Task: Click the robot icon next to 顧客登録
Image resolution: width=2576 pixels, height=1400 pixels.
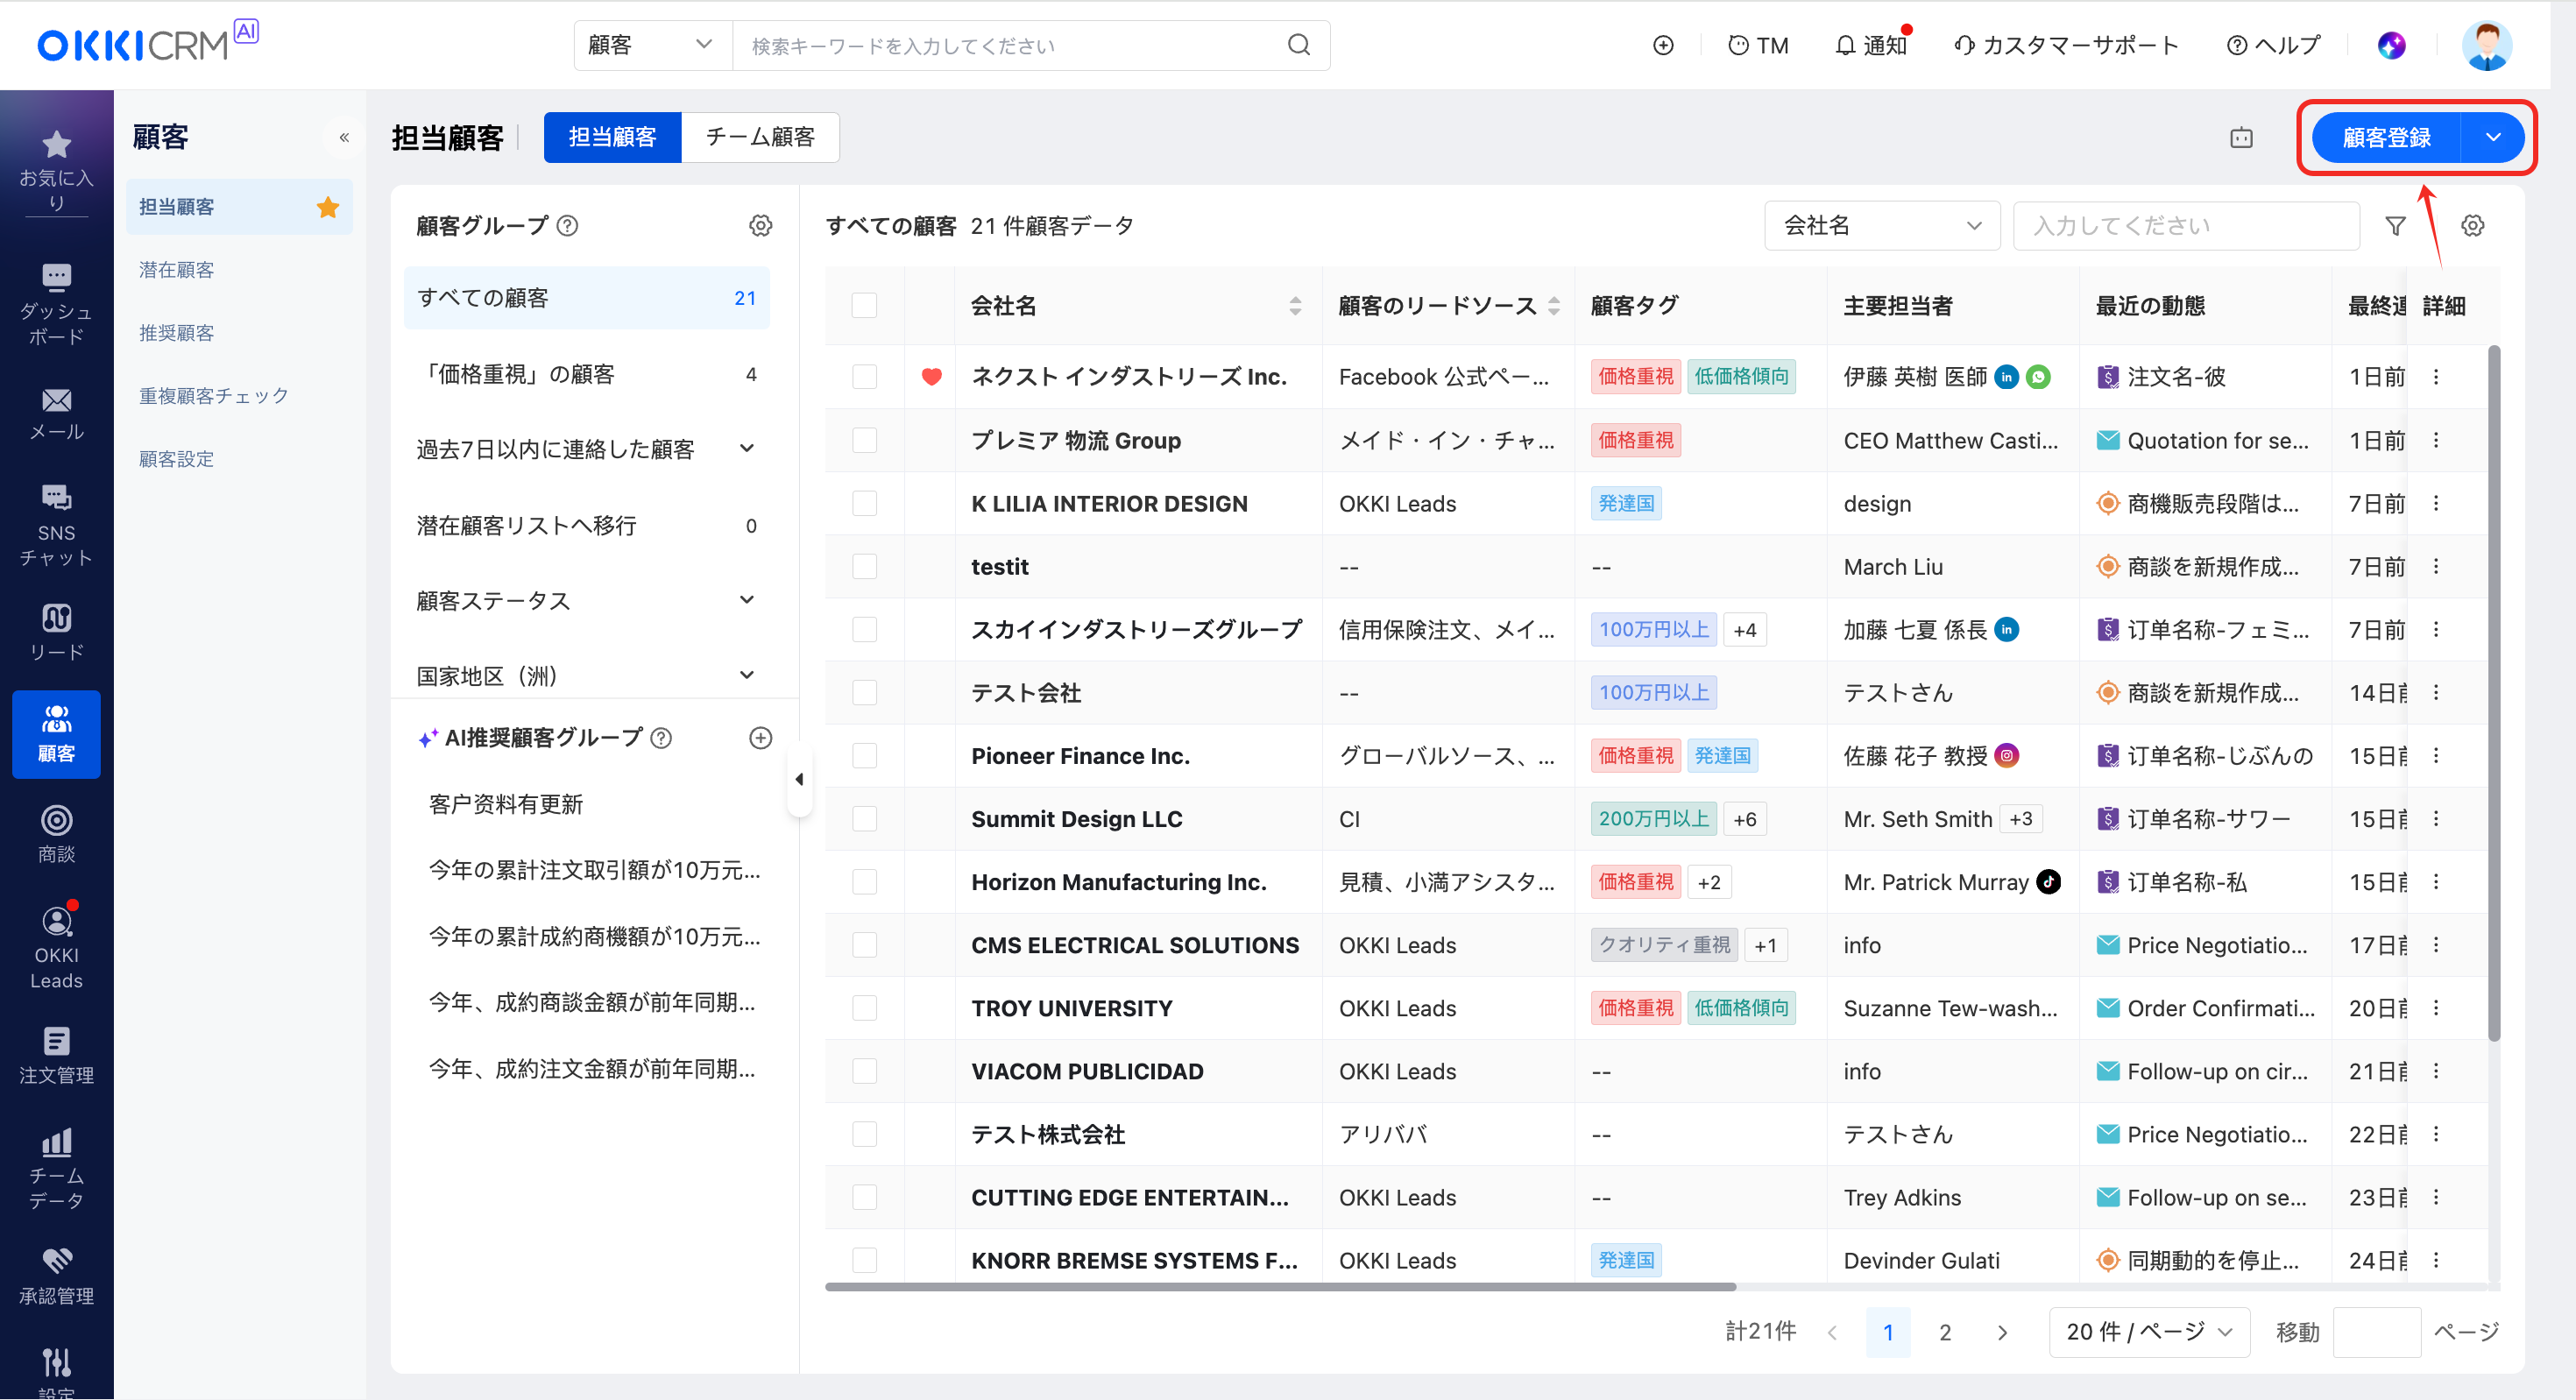Action: tap(2241, 138)
